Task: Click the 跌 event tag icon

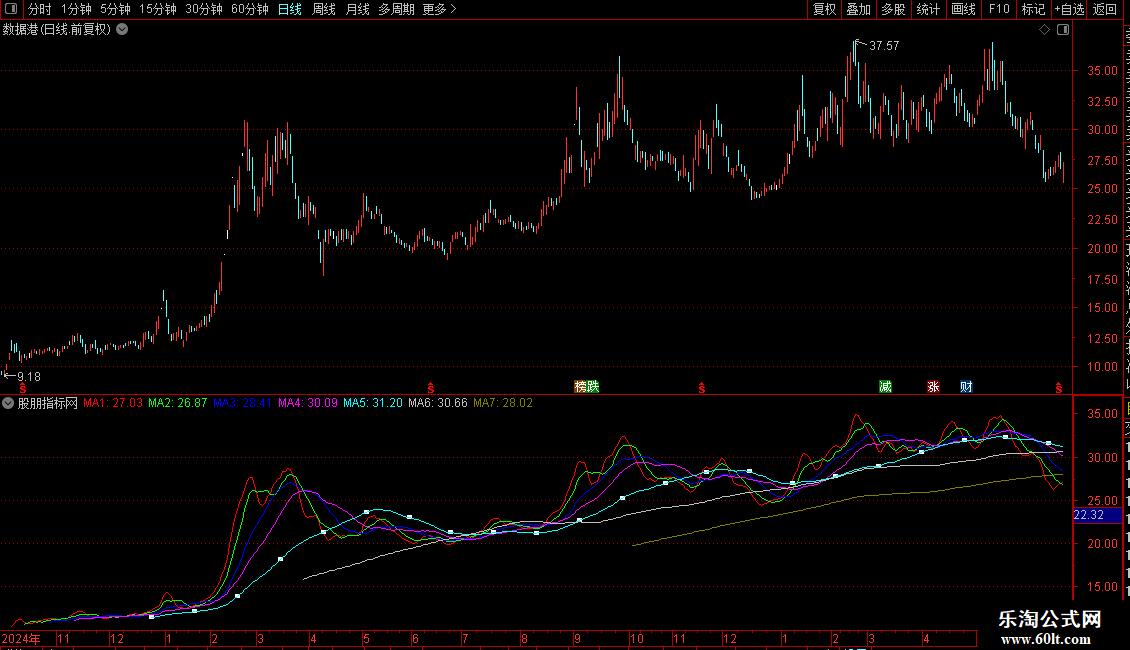Action: pos(593,387)
